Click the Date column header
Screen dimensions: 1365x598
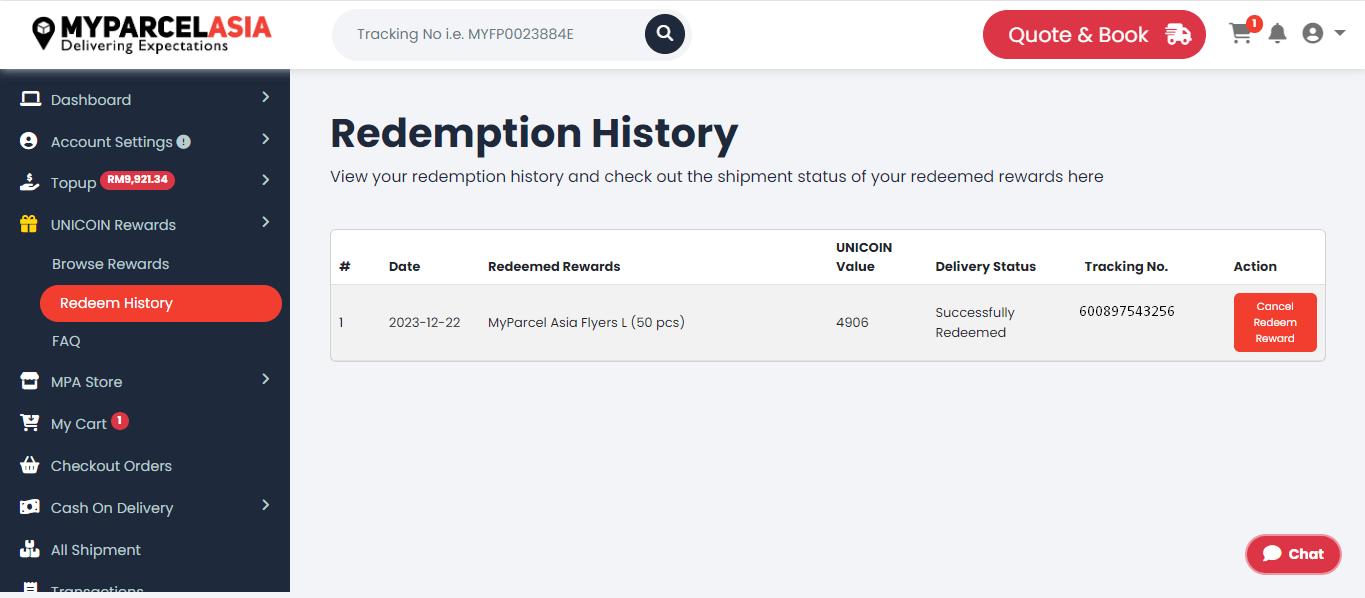tap(404, 266)
